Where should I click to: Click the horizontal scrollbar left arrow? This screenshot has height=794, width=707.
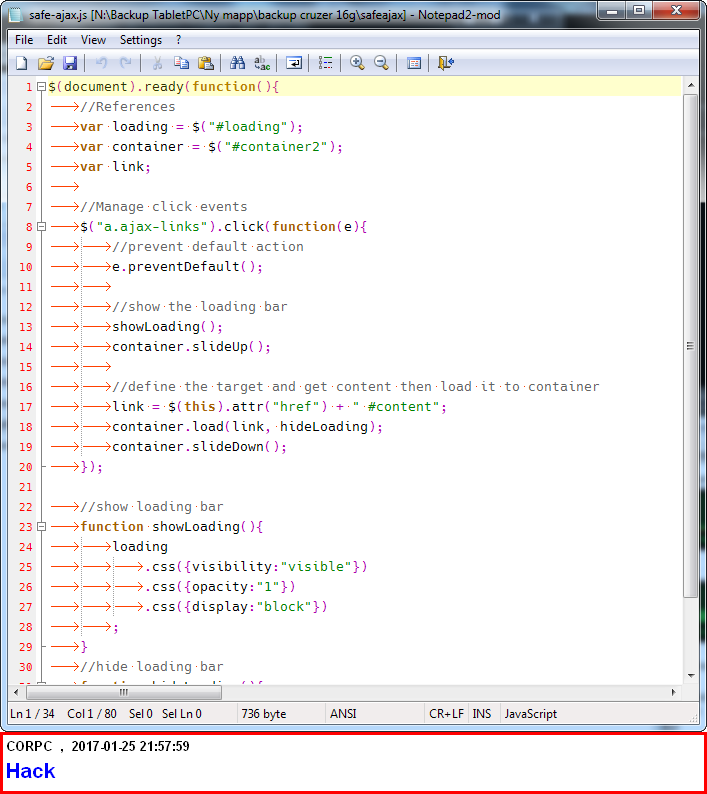click(17, 692)
